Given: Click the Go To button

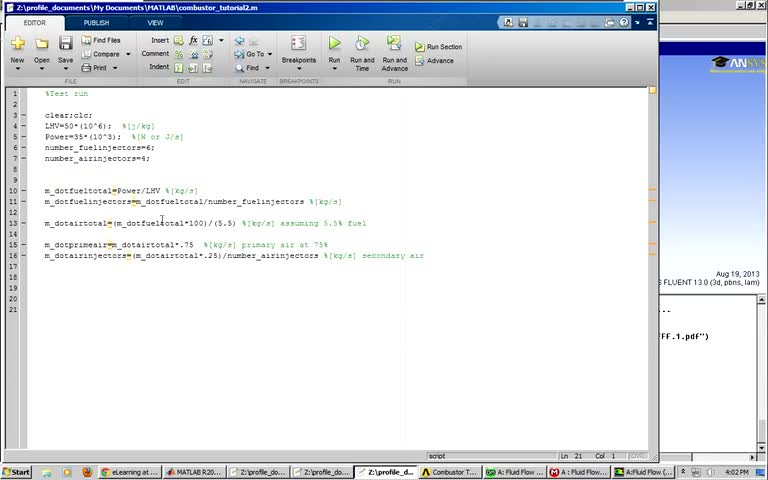Looking at the screenshot, I should [250, 54].
